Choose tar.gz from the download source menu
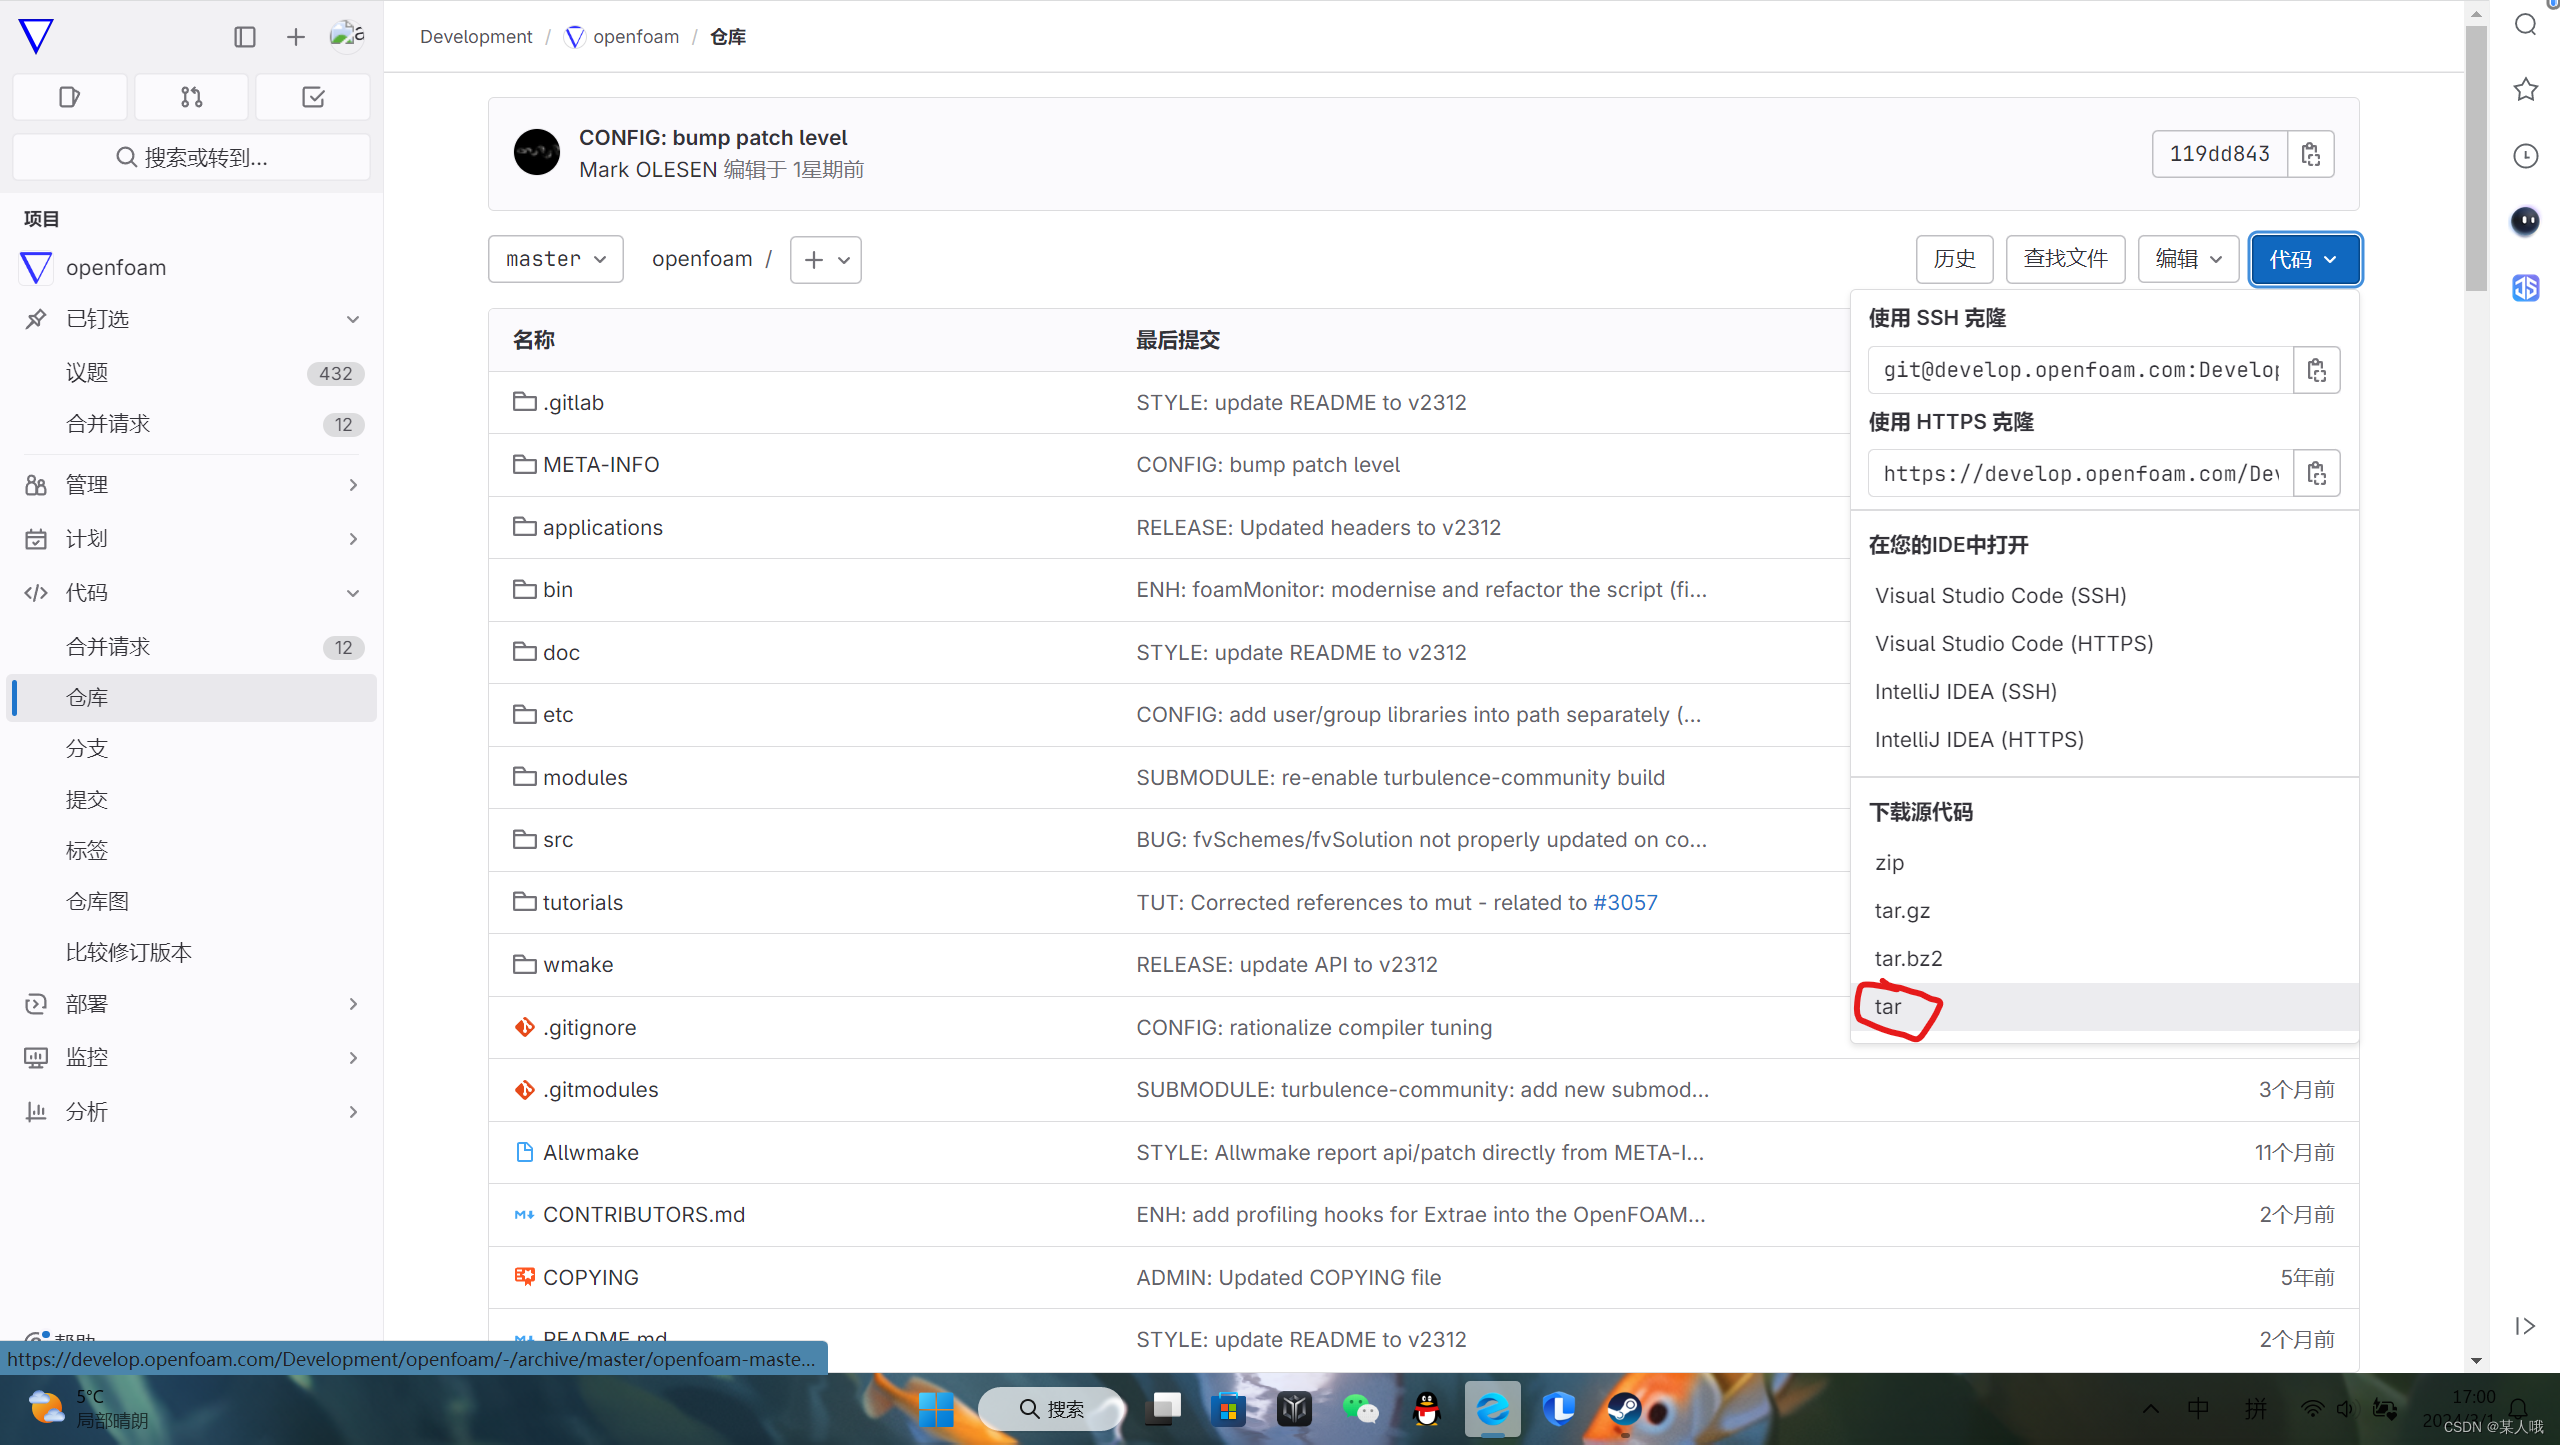The image size is (2560, 1445). click(x=1903, y=910)
